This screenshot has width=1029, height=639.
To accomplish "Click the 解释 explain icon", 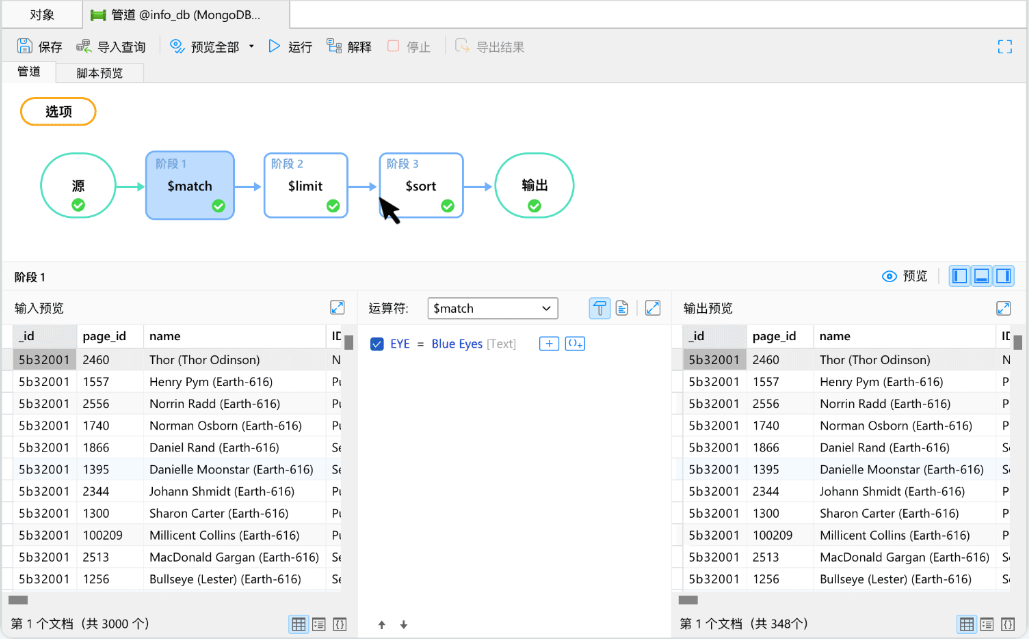I will [334, 46].
